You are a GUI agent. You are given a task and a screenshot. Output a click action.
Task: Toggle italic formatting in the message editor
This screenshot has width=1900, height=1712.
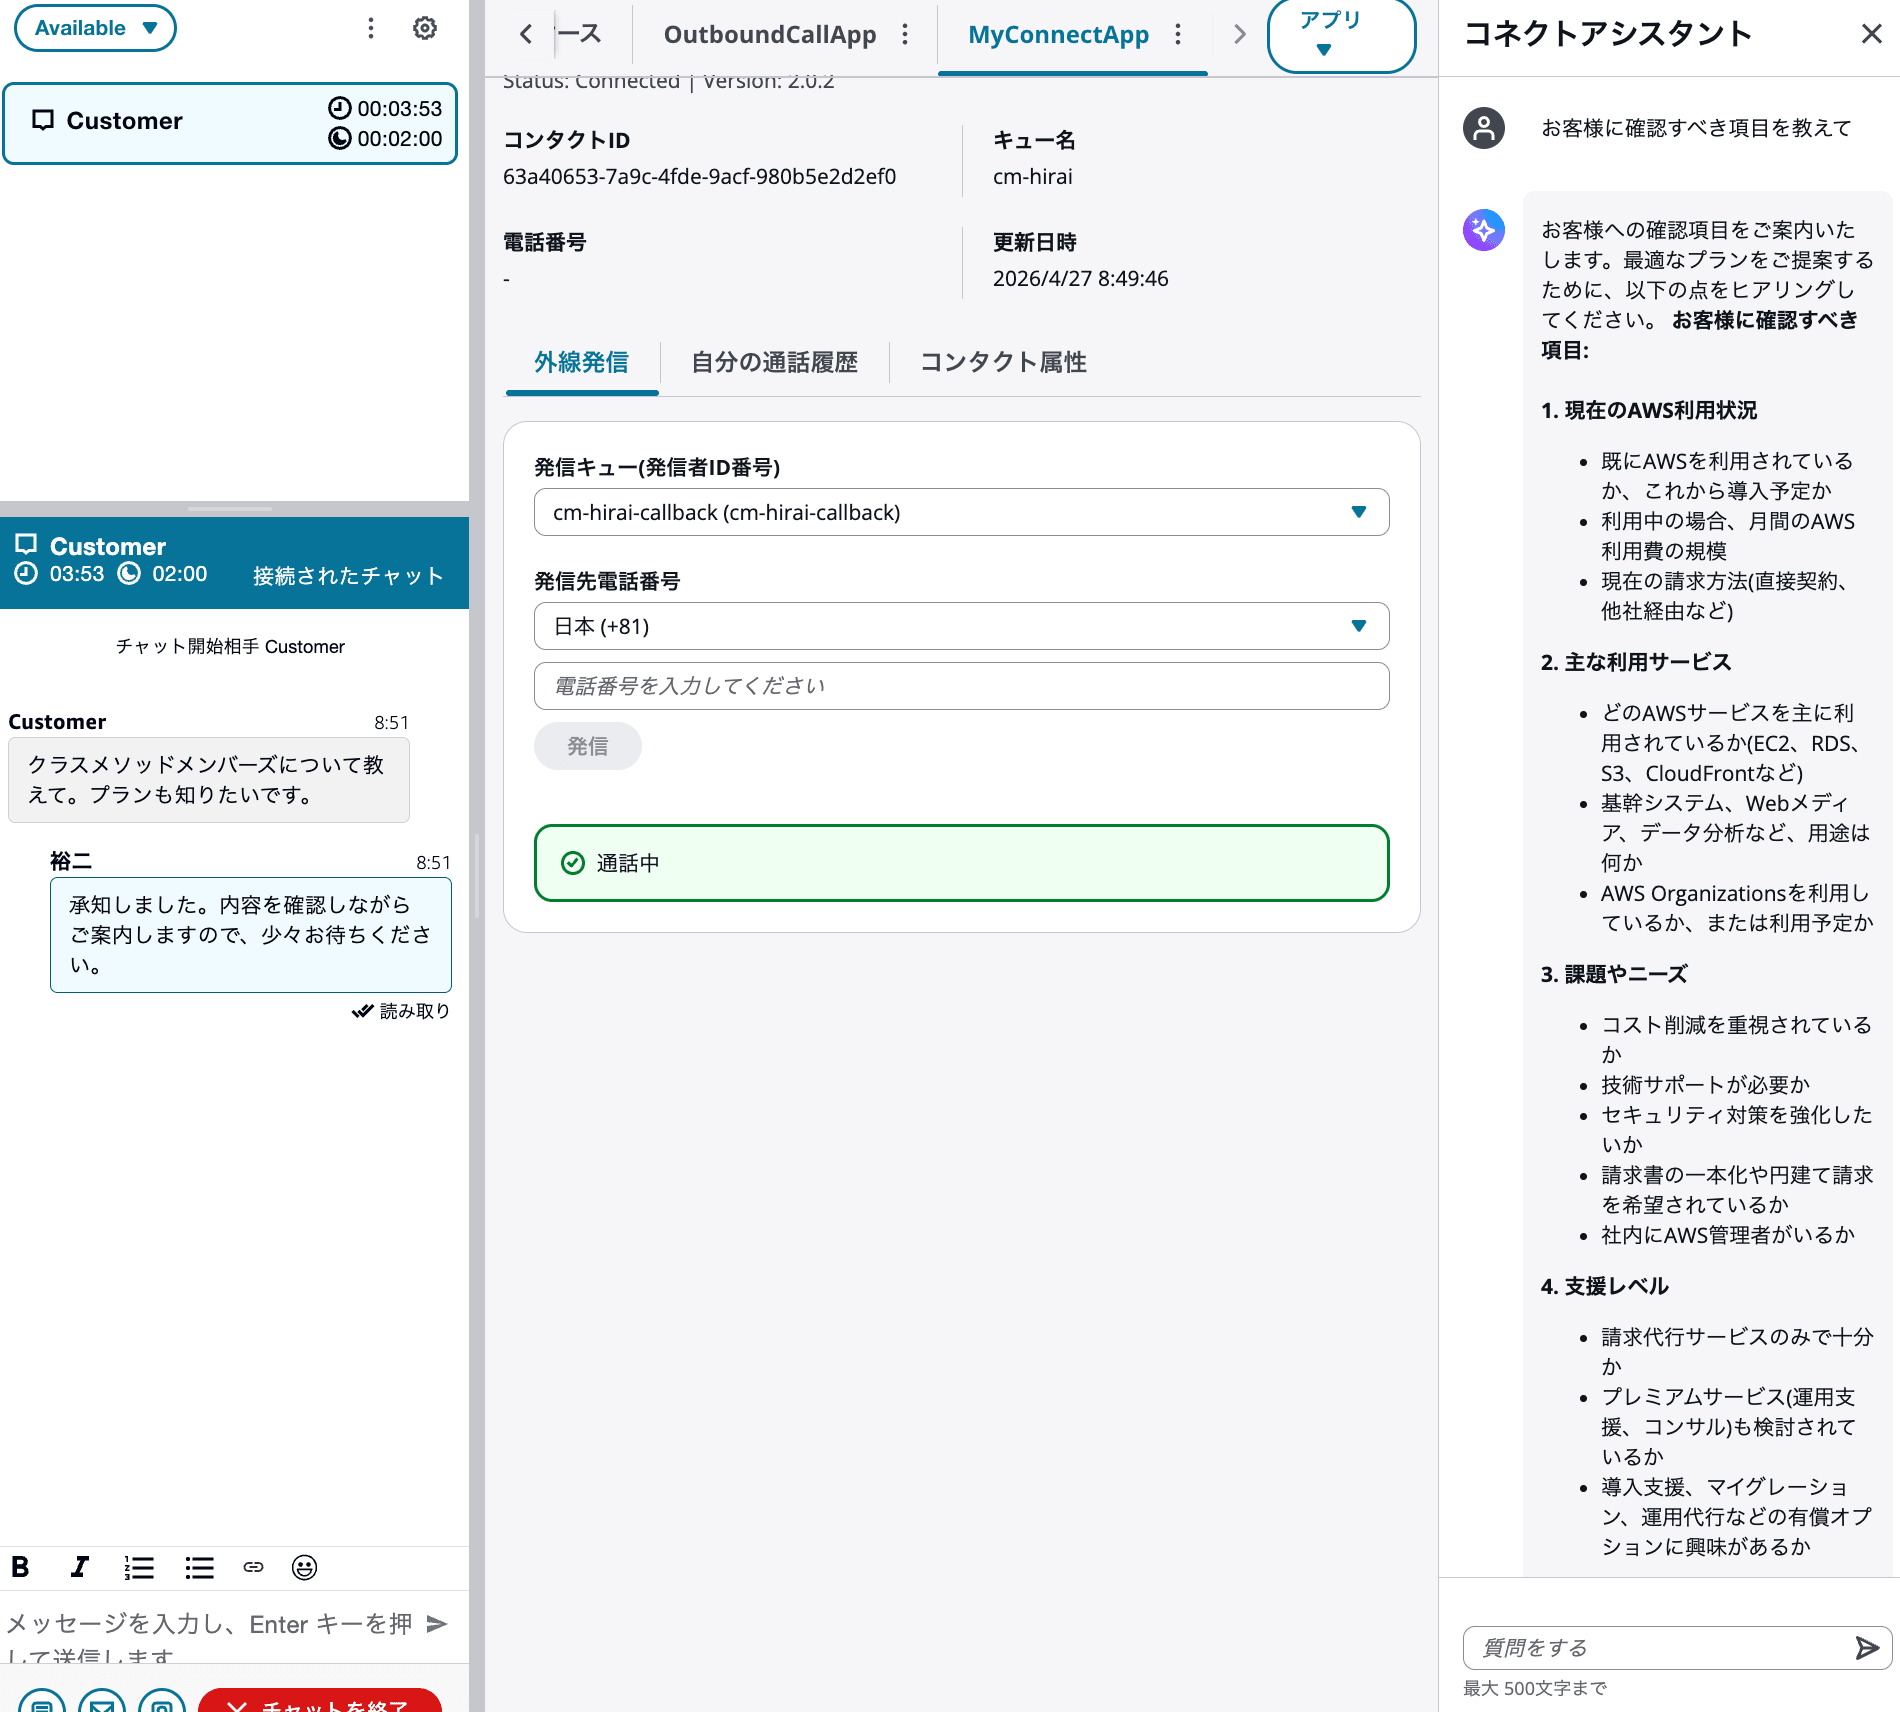coord(79,1567)
